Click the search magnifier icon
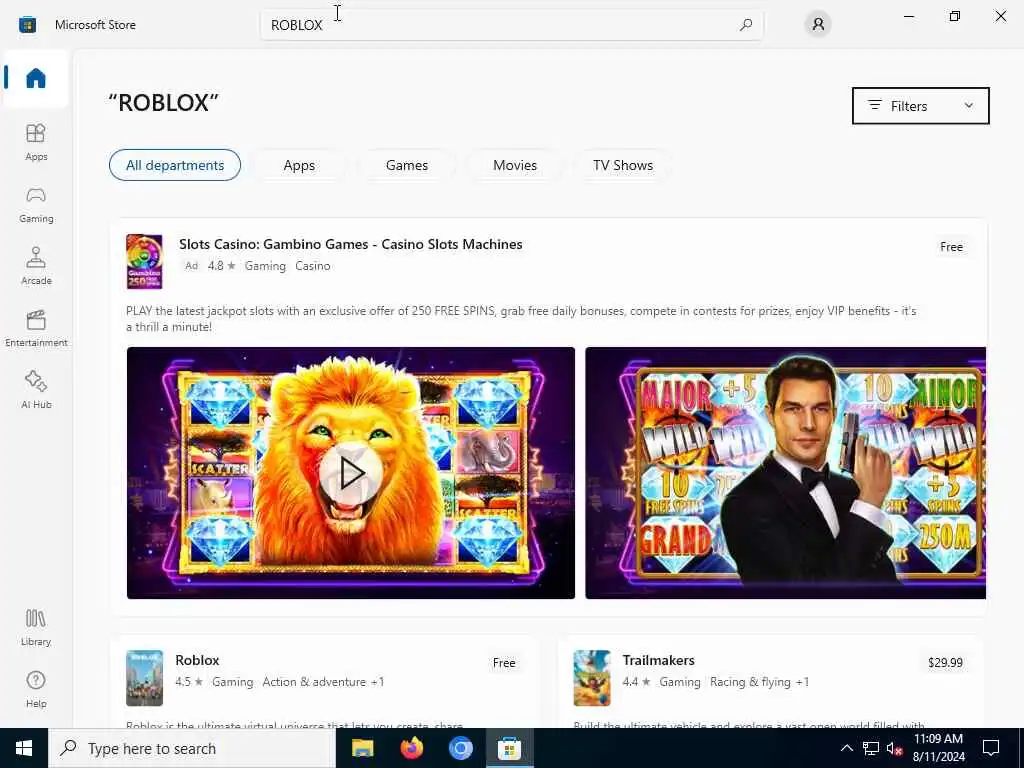Image resolution: width=1024 pixels, height=768 pixels. point(746,25)
